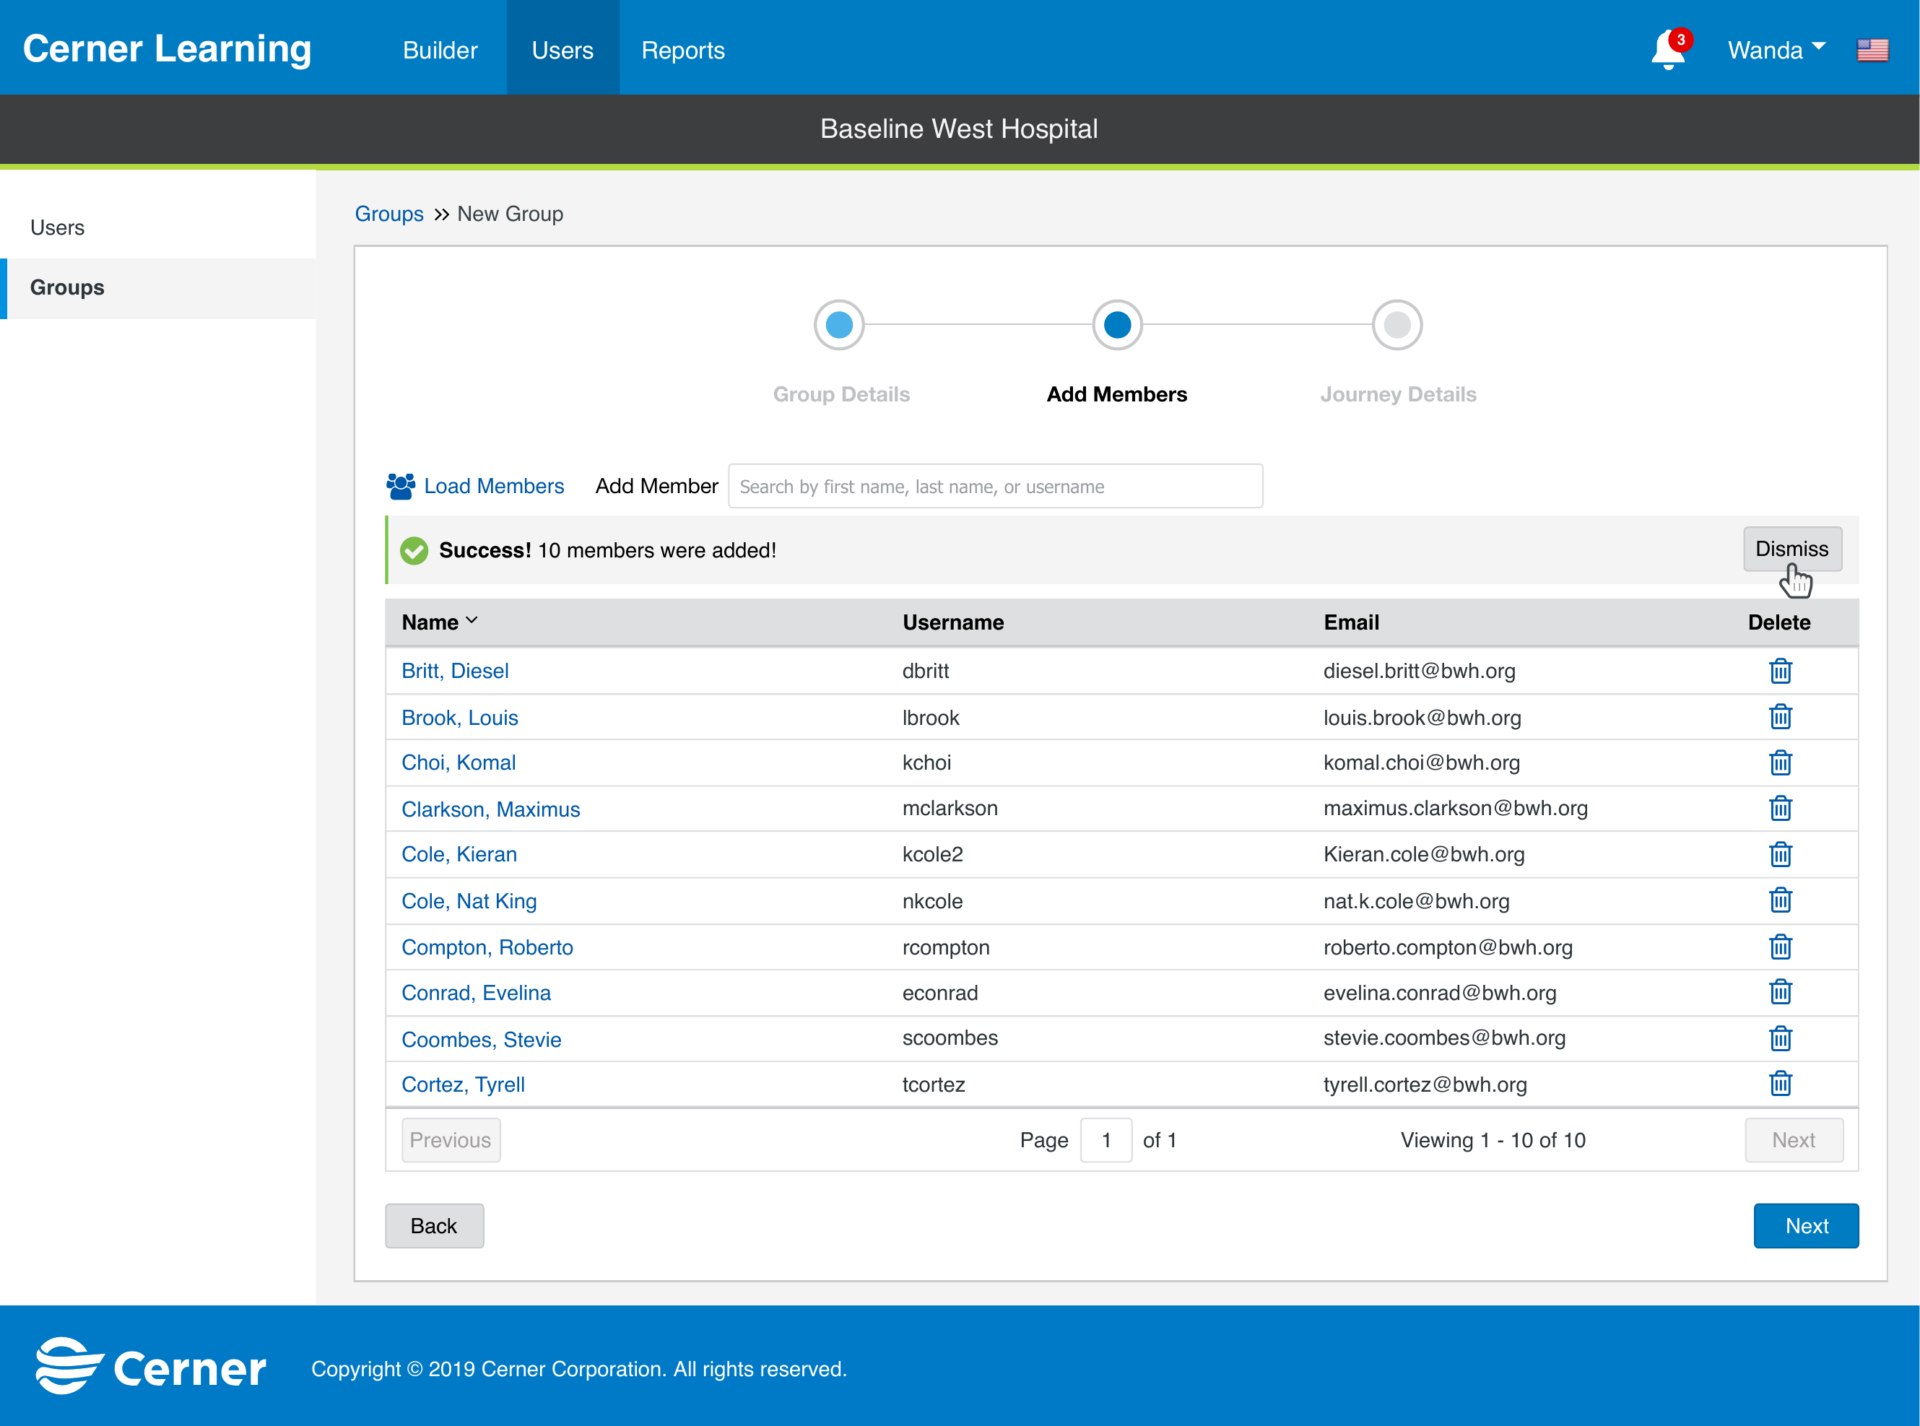The width and height of the screenshot is (1920, 1426).
Task: Open Choi, Komal link
Action: [459, 763]
